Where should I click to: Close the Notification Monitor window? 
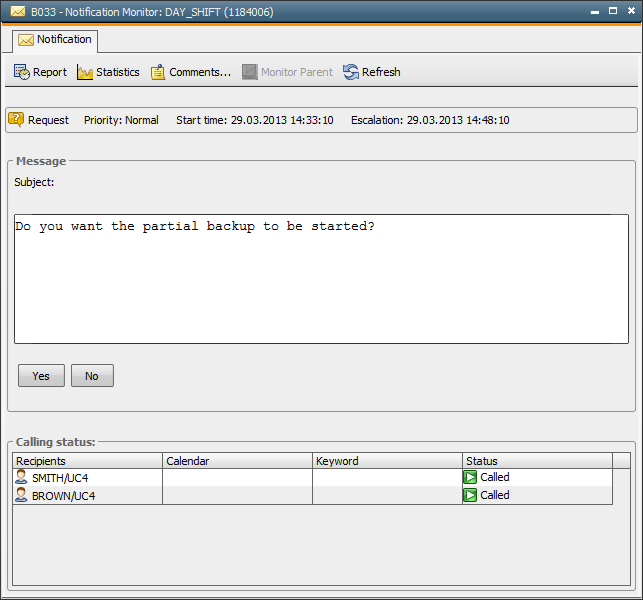click(632, 11)
